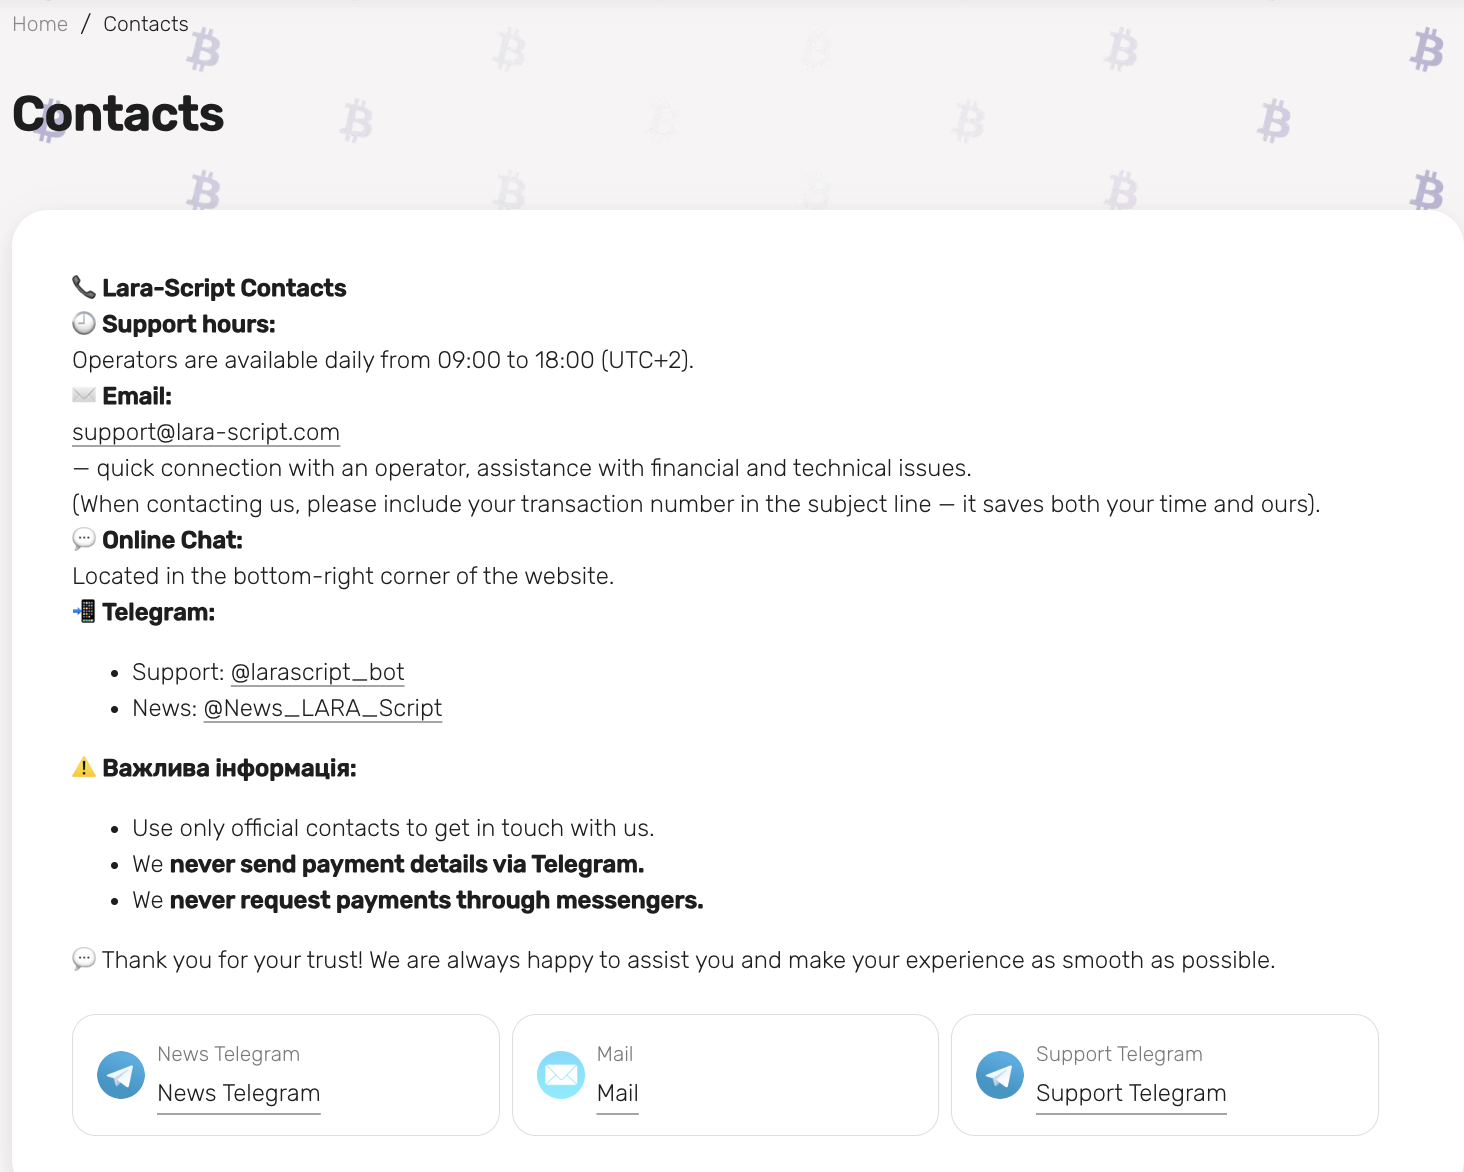Click the envelope emoji beside Email heading
Screen dimensions: 1464x1172
coord(84,396)
